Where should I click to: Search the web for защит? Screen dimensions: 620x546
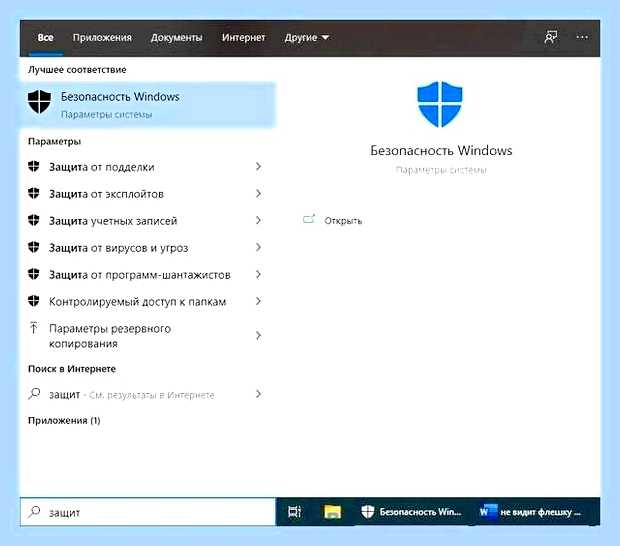tap(145, 394)
